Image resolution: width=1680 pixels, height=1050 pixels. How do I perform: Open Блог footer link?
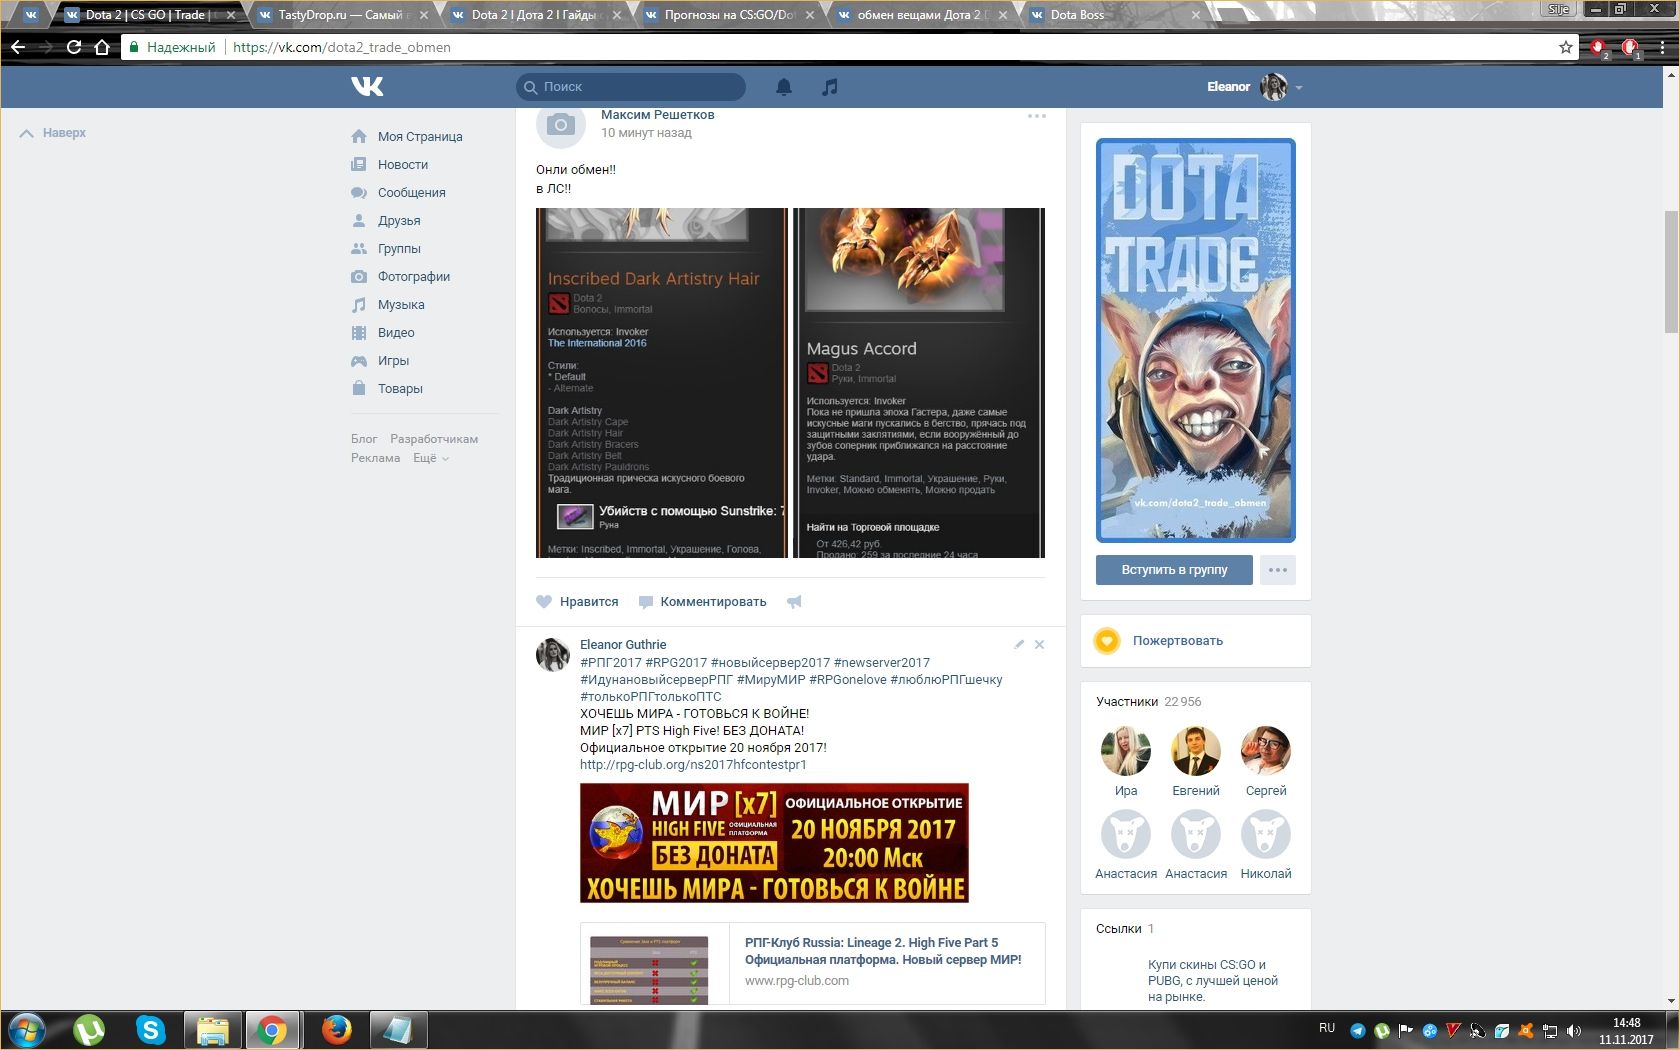tap(364, 439)
